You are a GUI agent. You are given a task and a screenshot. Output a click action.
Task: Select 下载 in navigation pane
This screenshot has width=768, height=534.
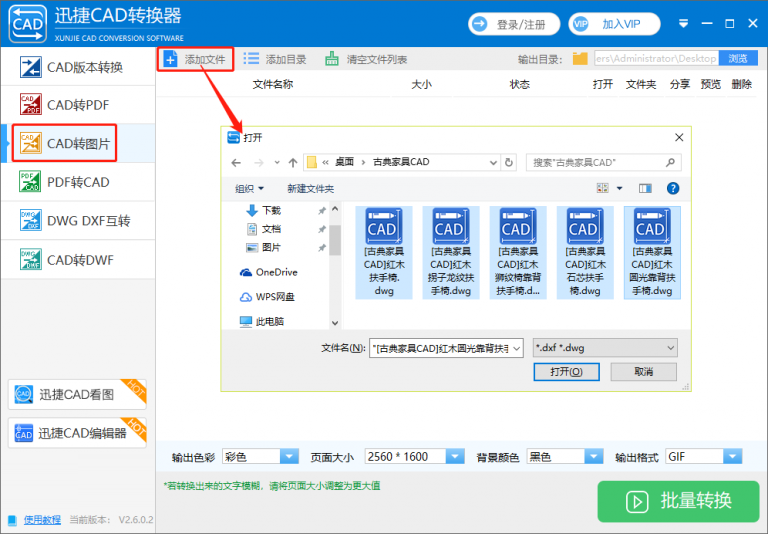point(271,211)
